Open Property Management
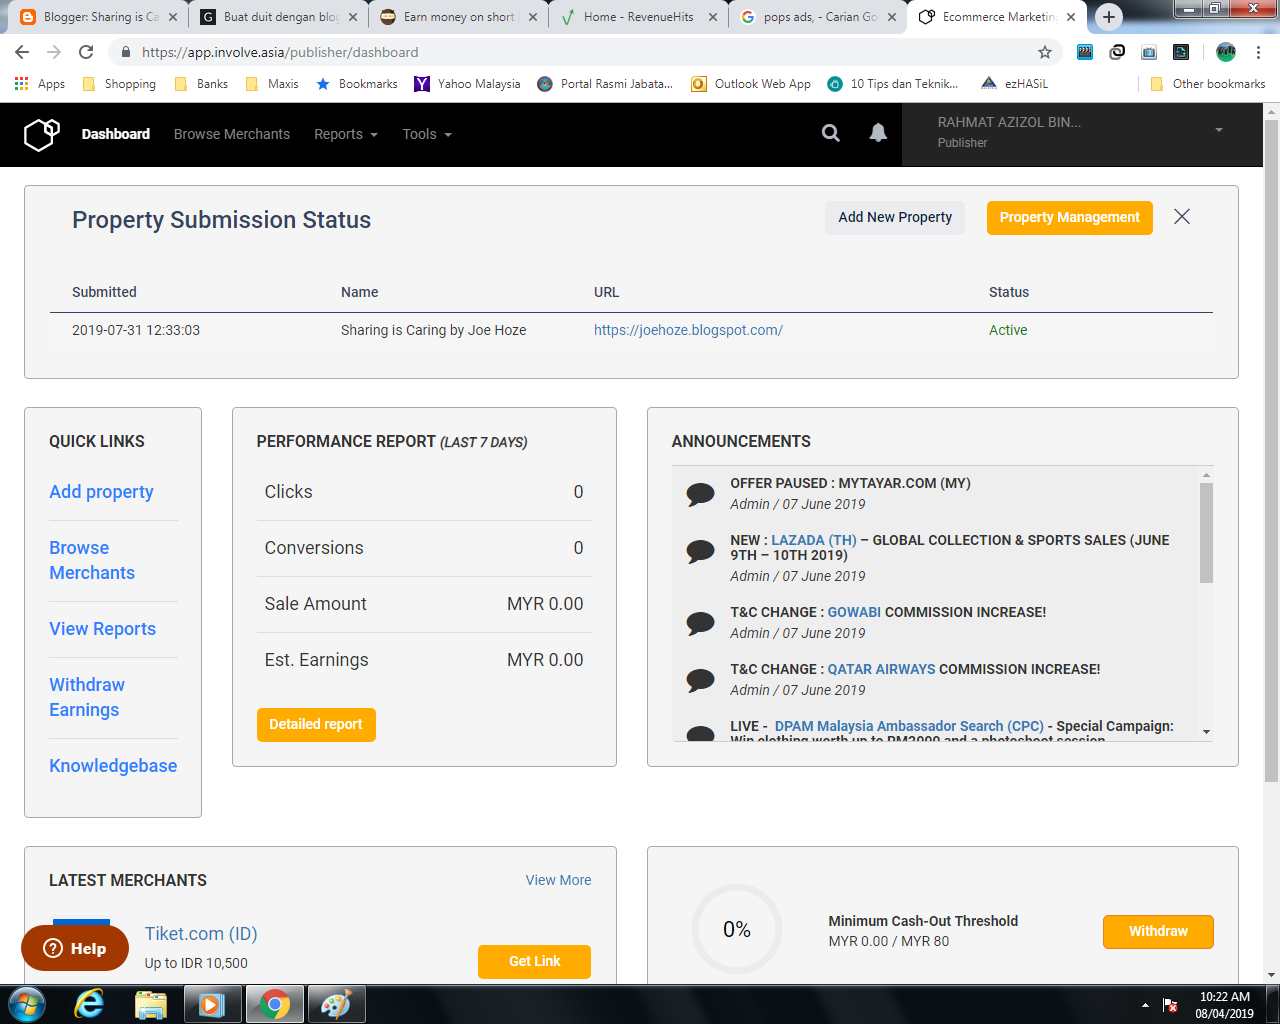The image size is (1280, 1024). 1069,217
